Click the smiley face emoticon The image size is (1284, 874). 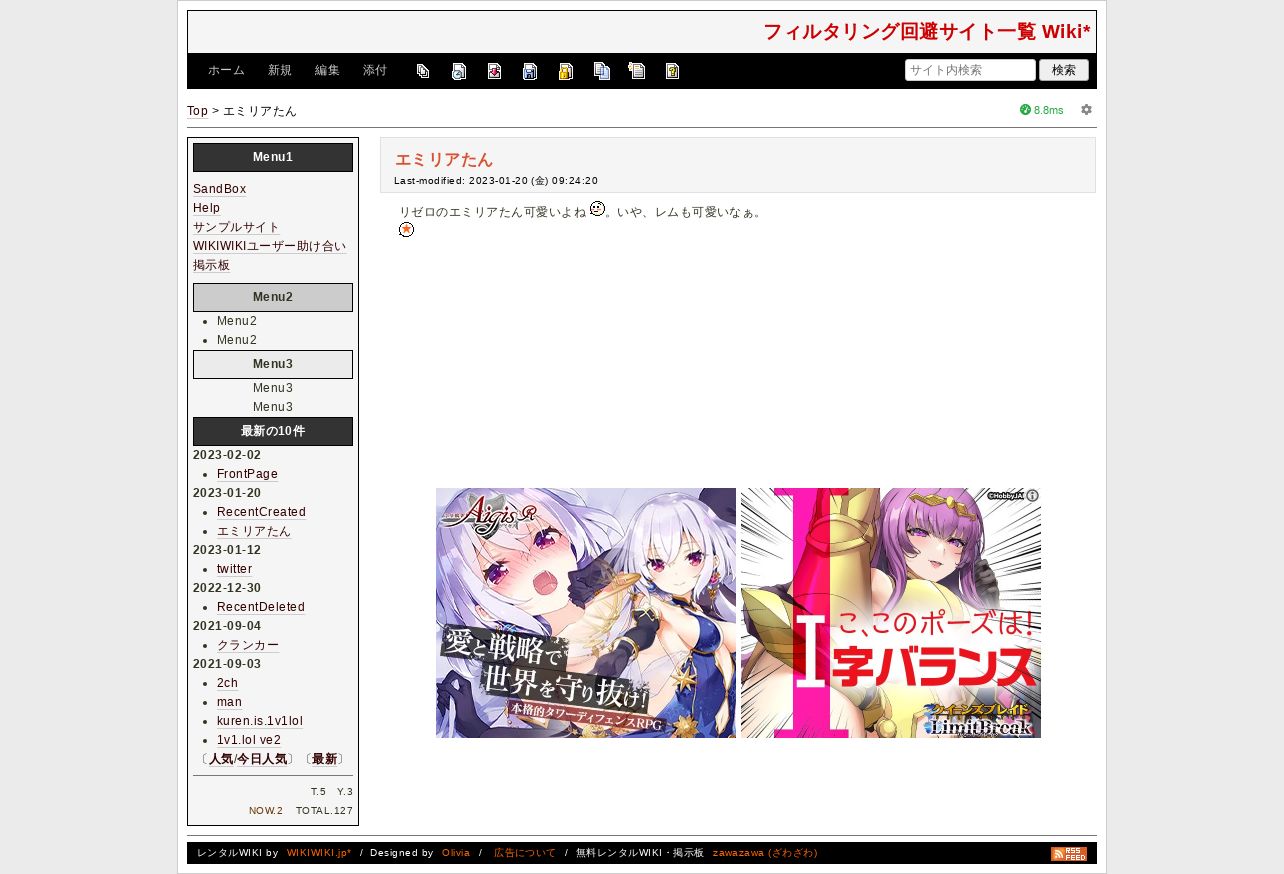(x=597, y=208)
